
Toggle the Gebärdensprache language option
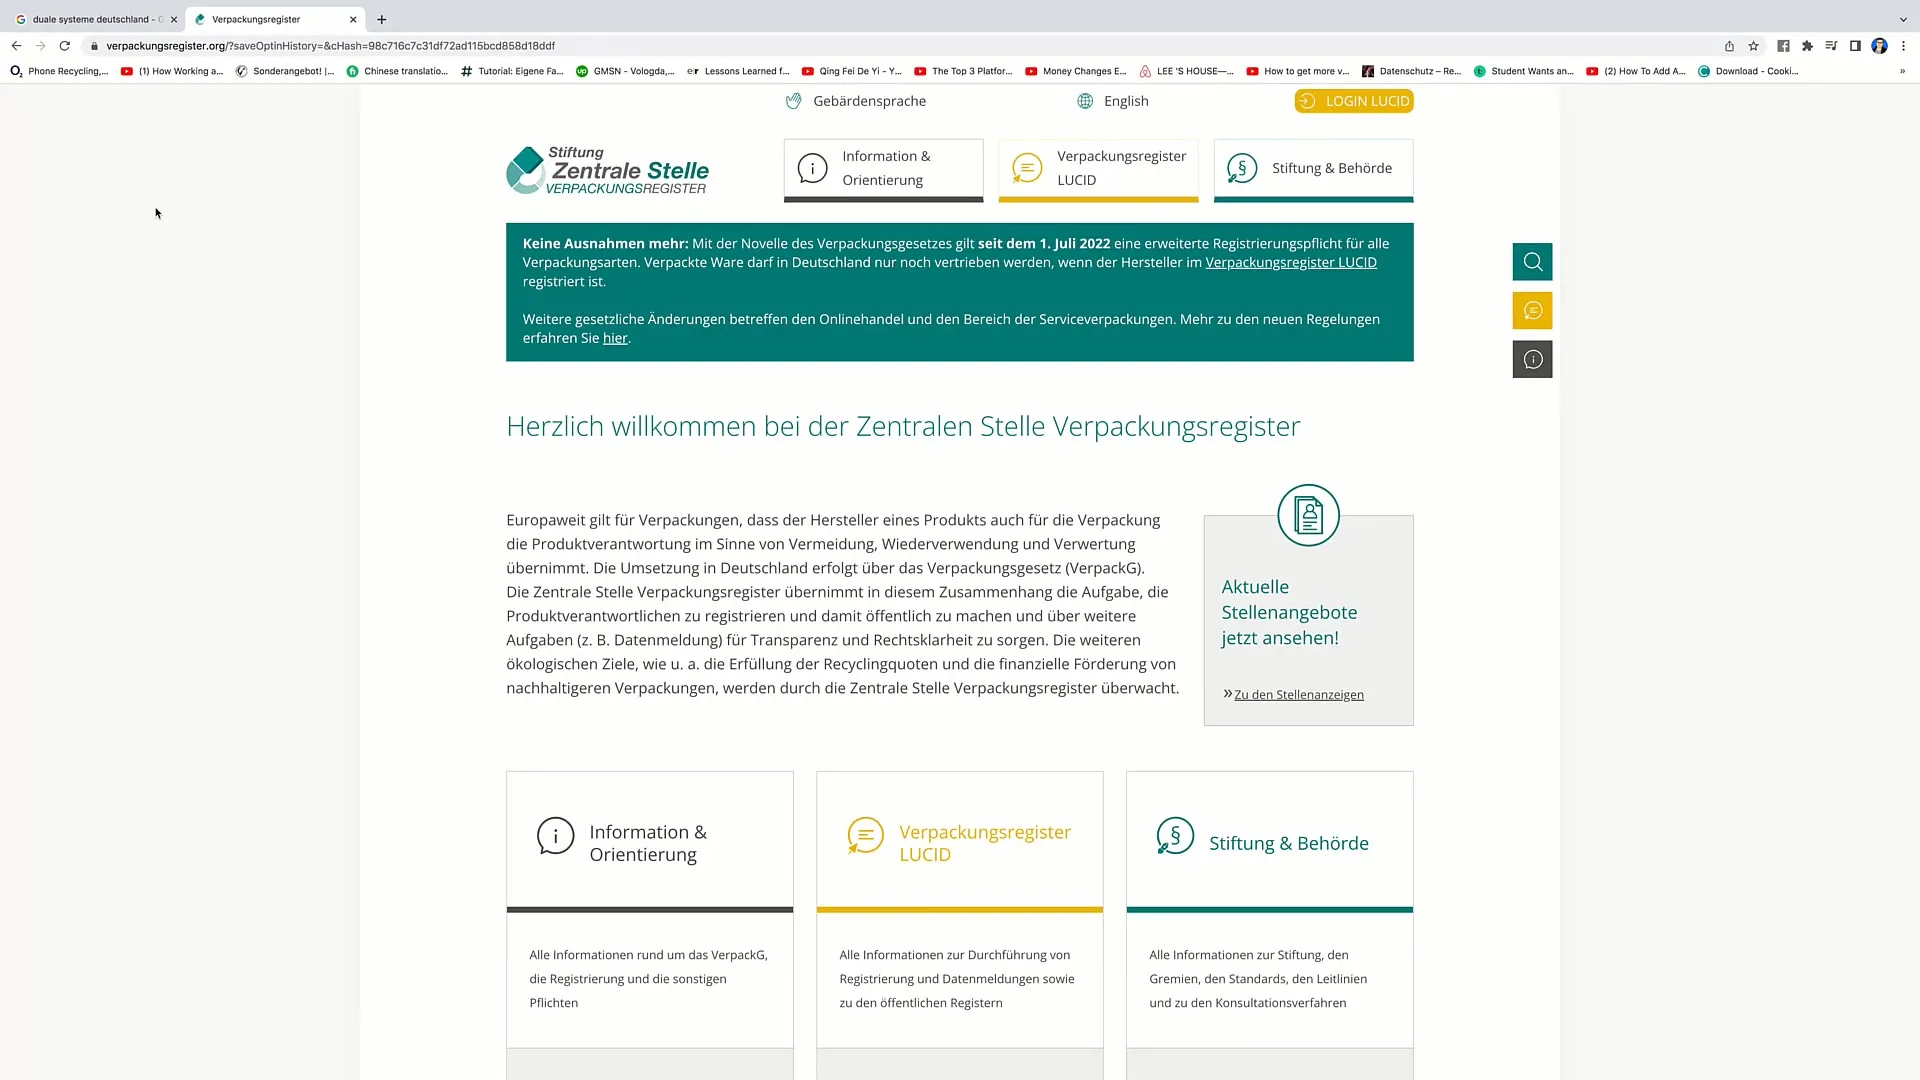pos(855,100)
